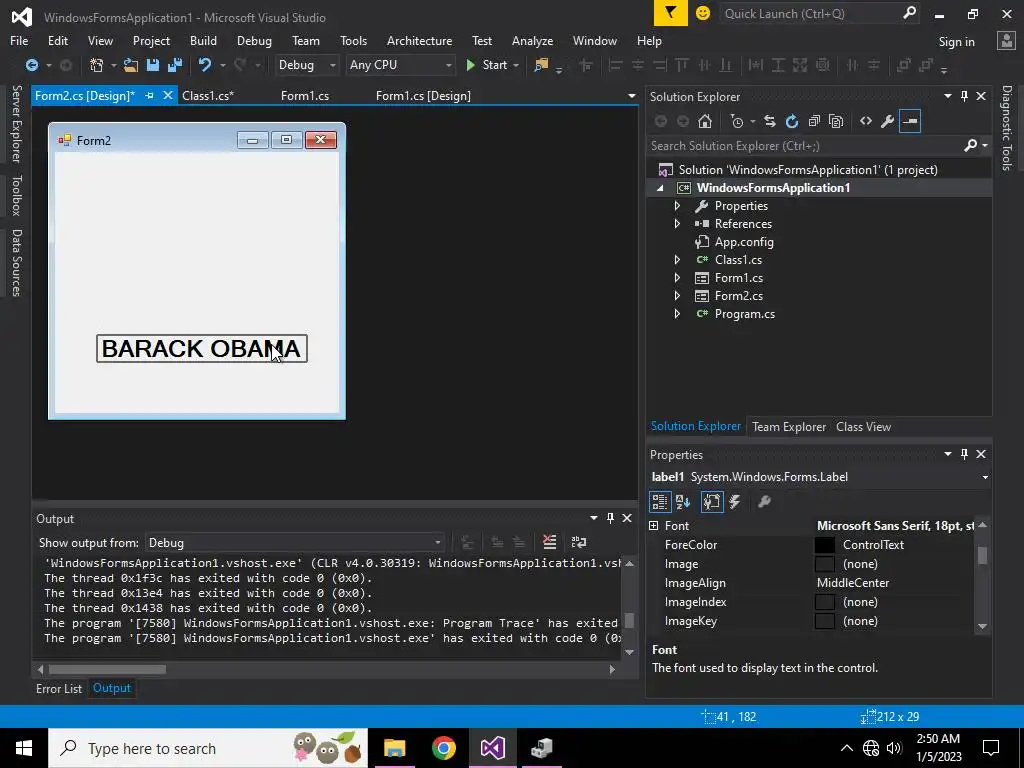Open the Error List tab
The height and width of the screenshot is (768, 1024).
click(x=59, y=688)
